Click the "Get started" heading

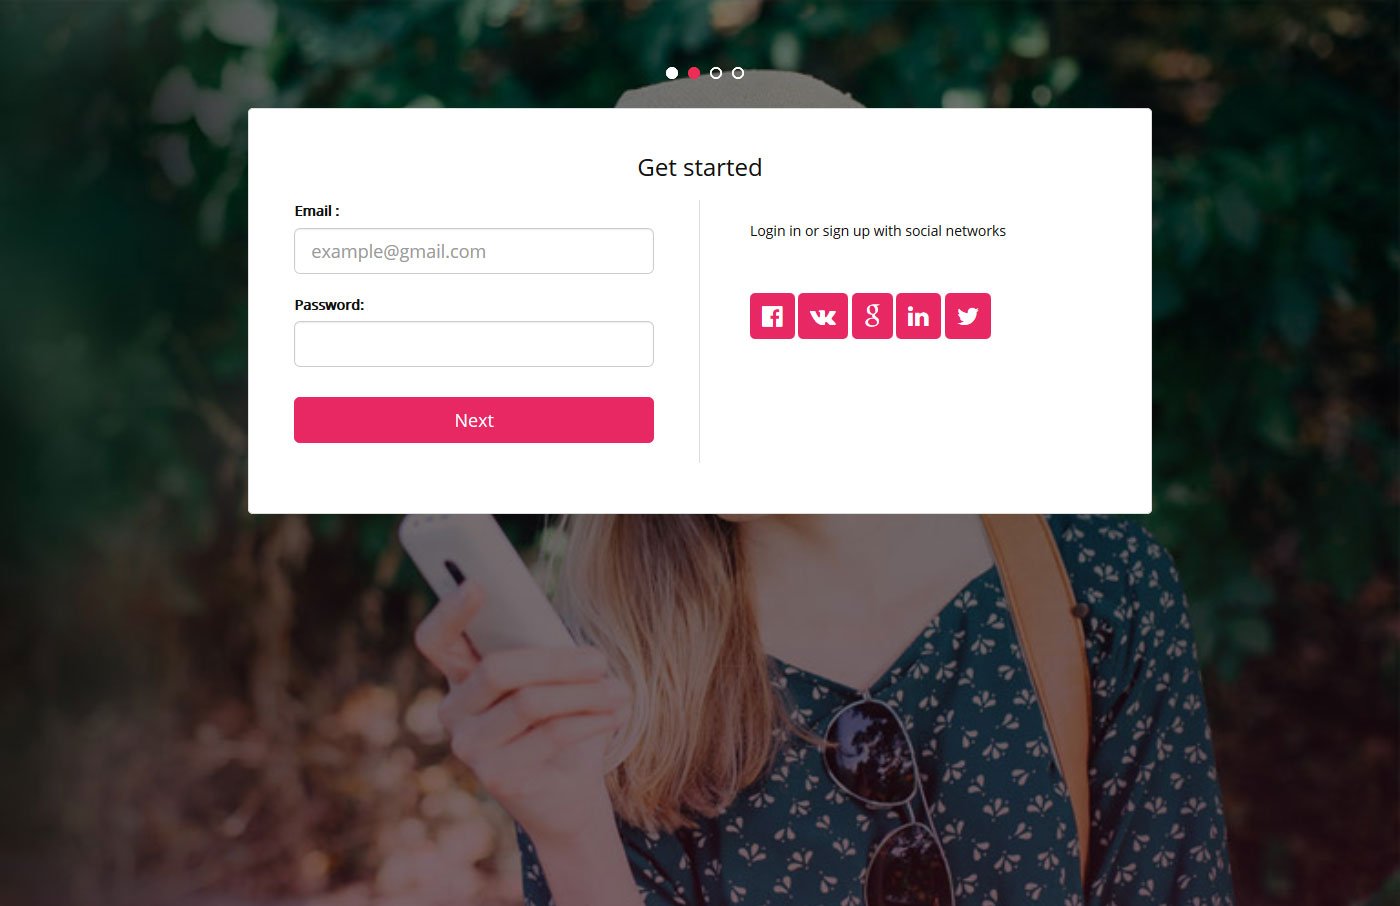point(700,167)
